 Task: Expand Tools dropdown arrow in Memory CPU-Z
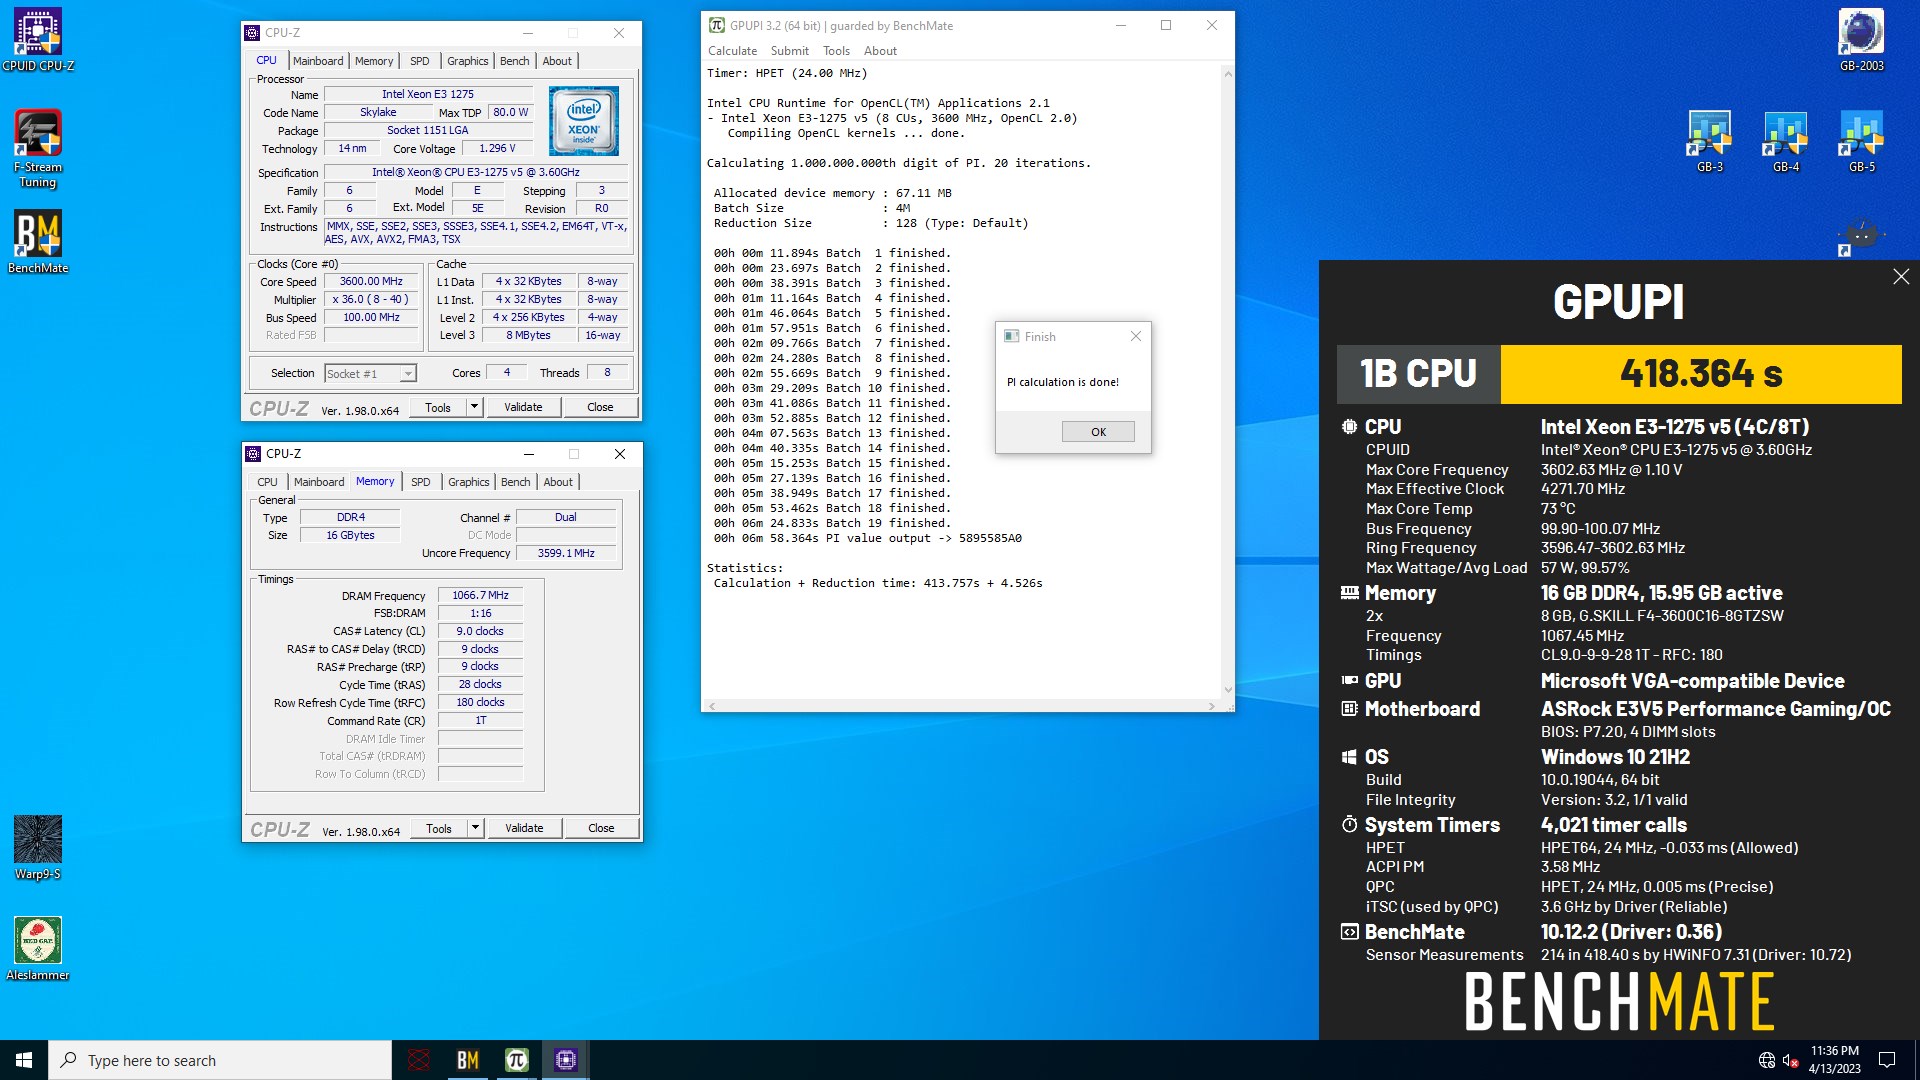tap(476, 828)
